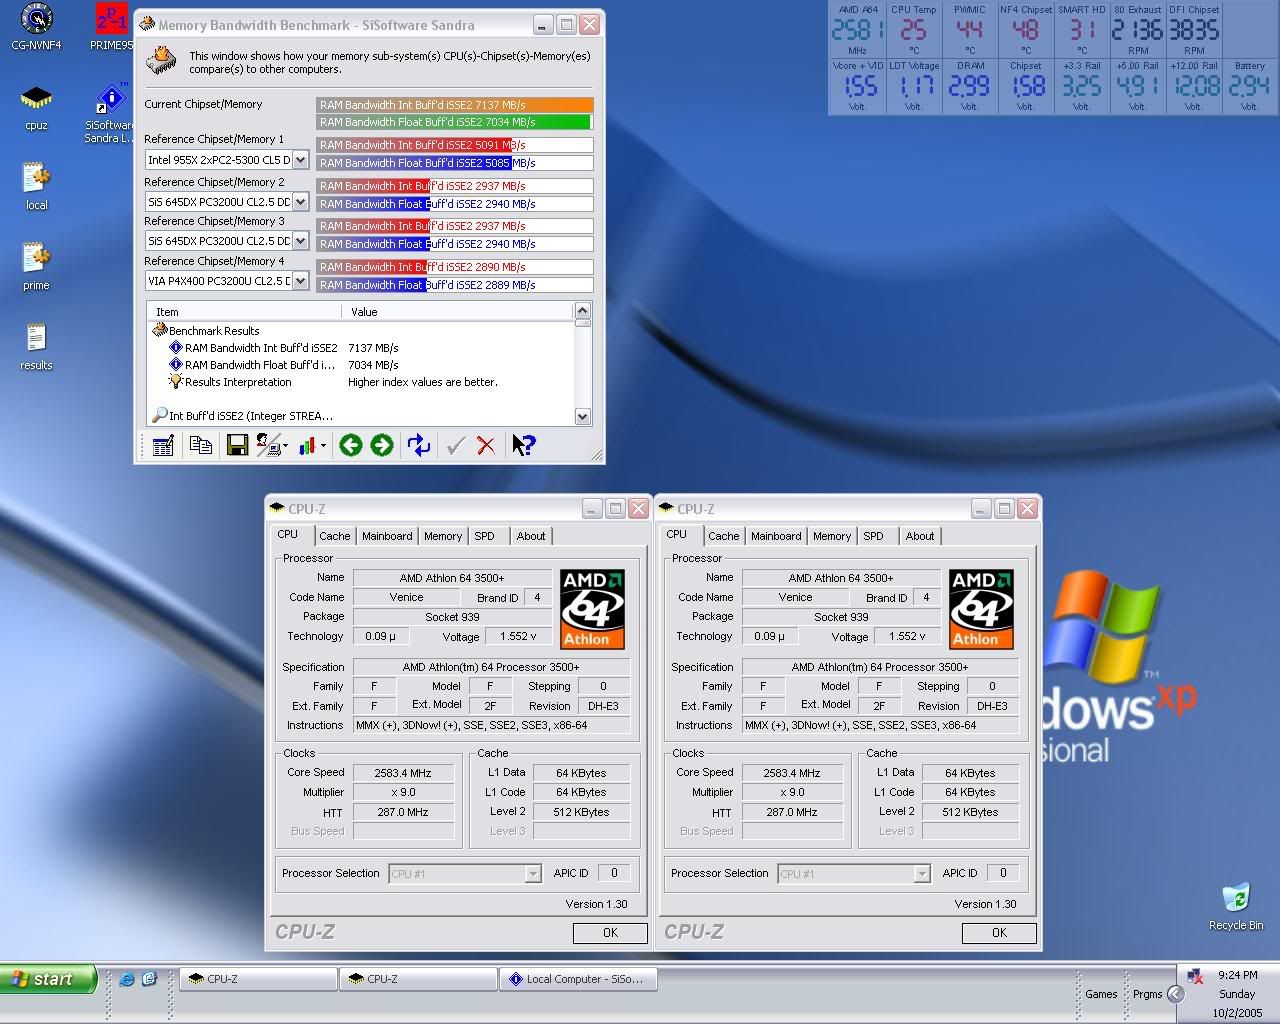
Task: Select Benchmark Results row in list
Action: [214, 331]
